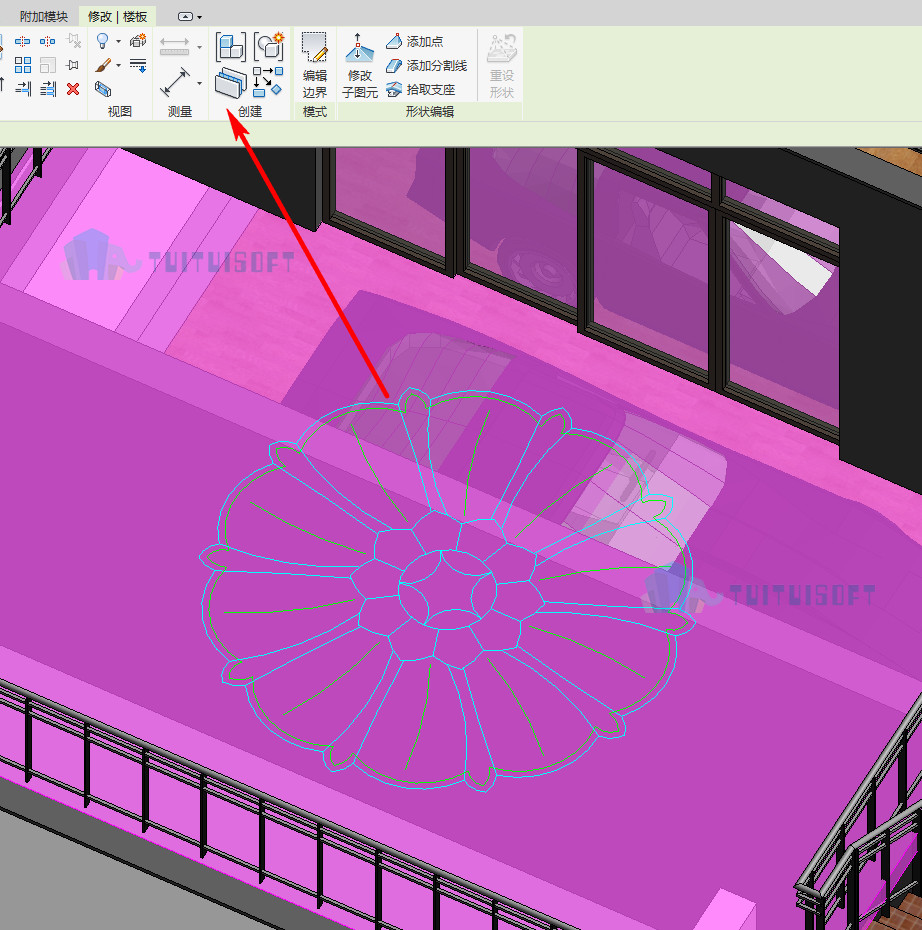This screenshot has height=930, width=922.
Task: Click the 修改子图元 button
Action: coord(360,66)
